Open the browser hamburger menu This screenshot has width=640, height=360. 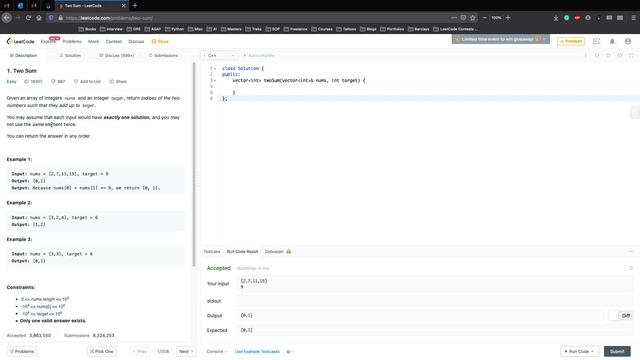633,18
